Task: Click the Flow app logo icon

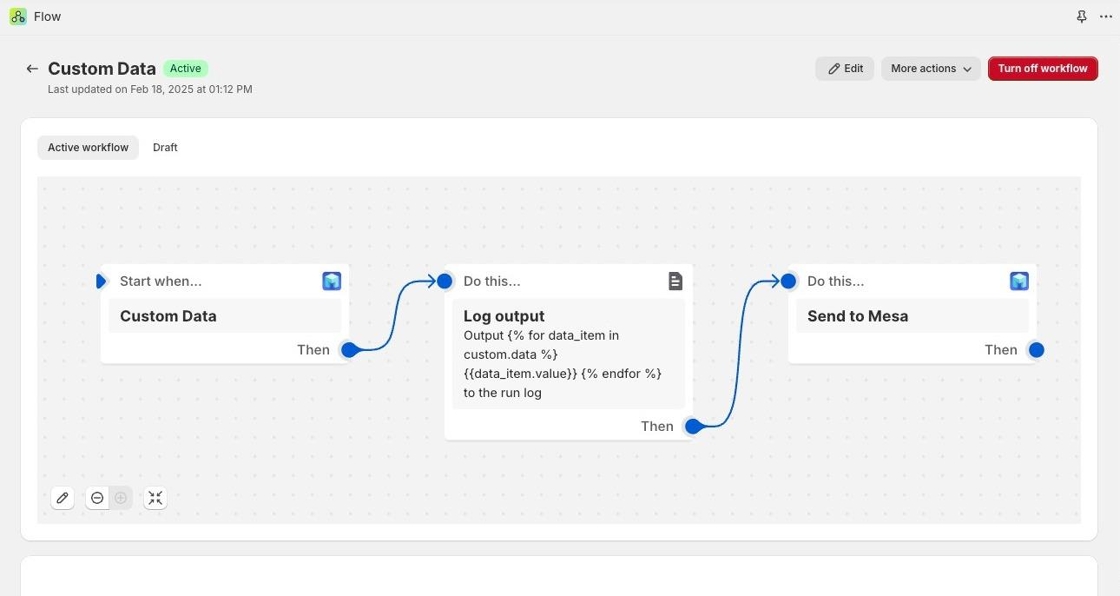Action: coord(18,17)
